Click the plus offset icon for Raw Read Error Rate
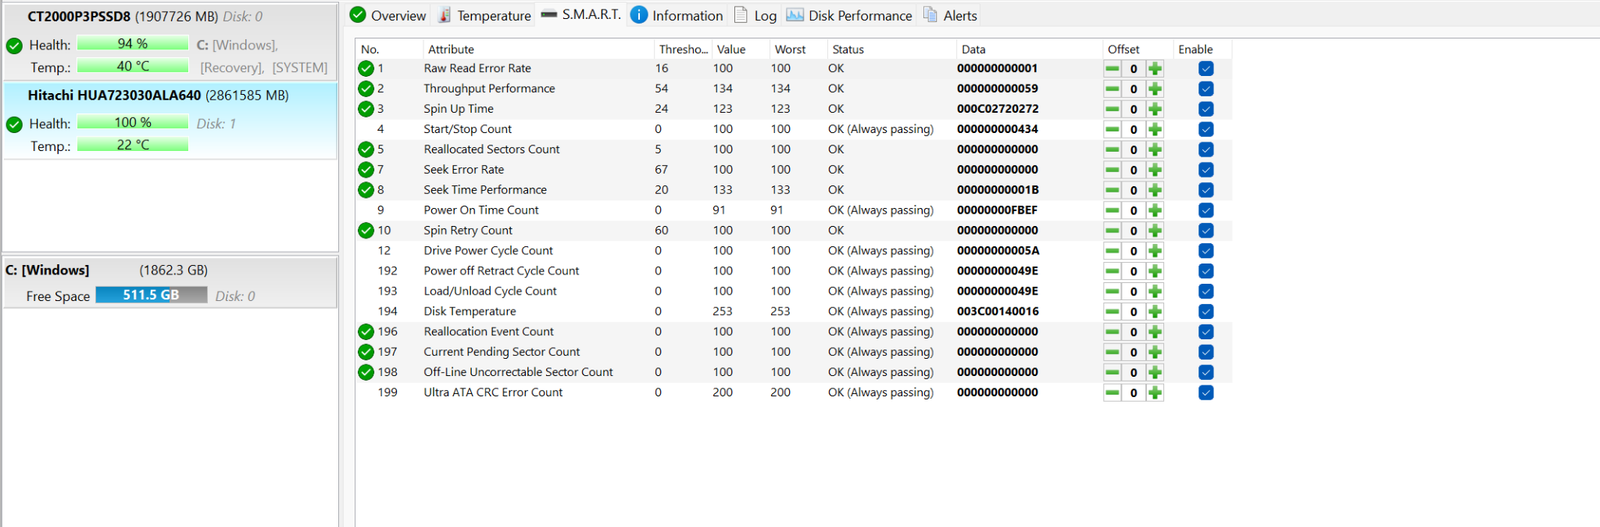 click(1155, 69)
